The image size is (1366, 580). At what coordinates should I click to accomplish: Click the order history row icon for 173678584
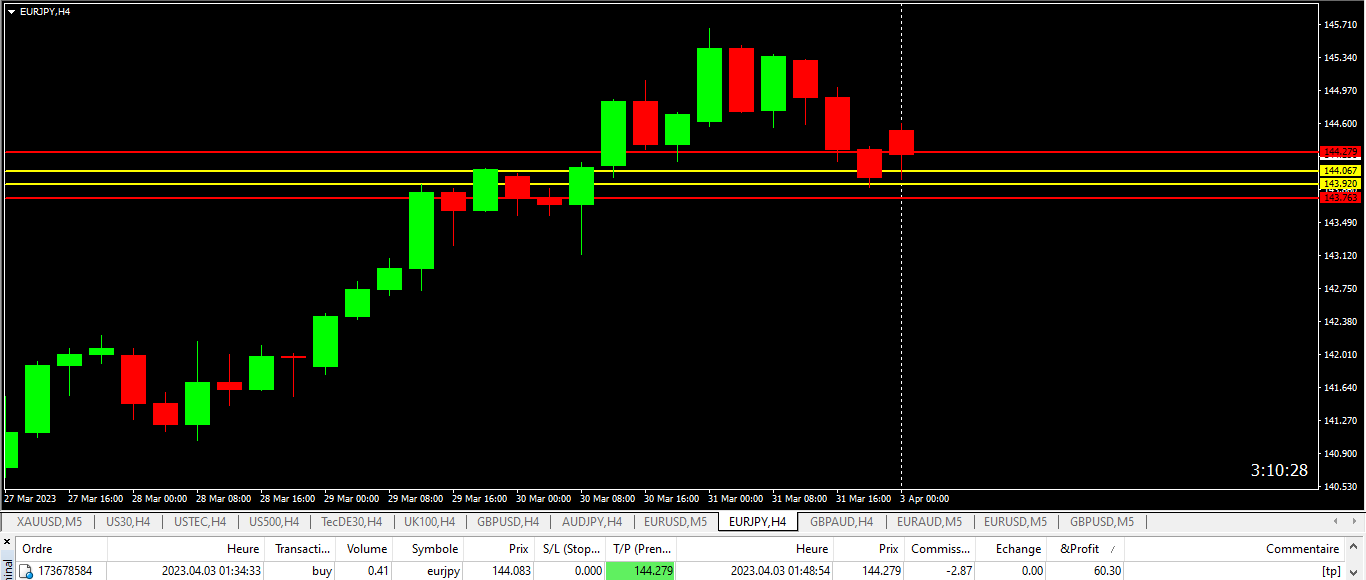point(27,571)
